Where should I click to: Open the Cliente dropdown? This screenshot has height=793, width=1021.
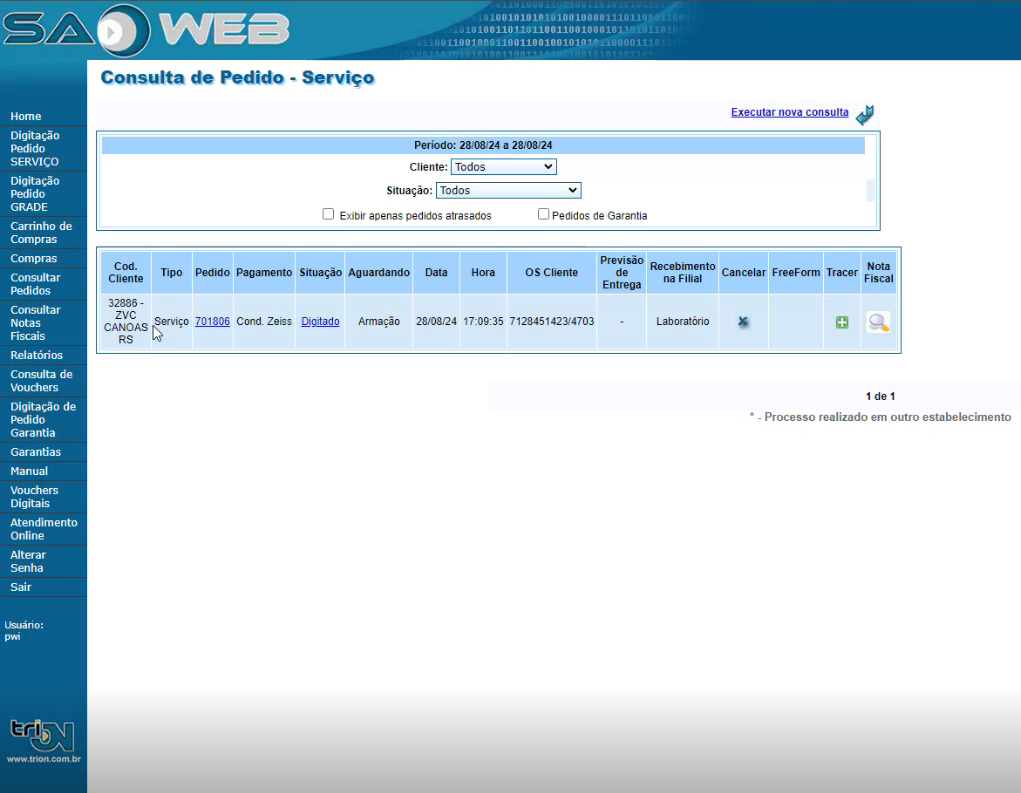coord(503,167)
